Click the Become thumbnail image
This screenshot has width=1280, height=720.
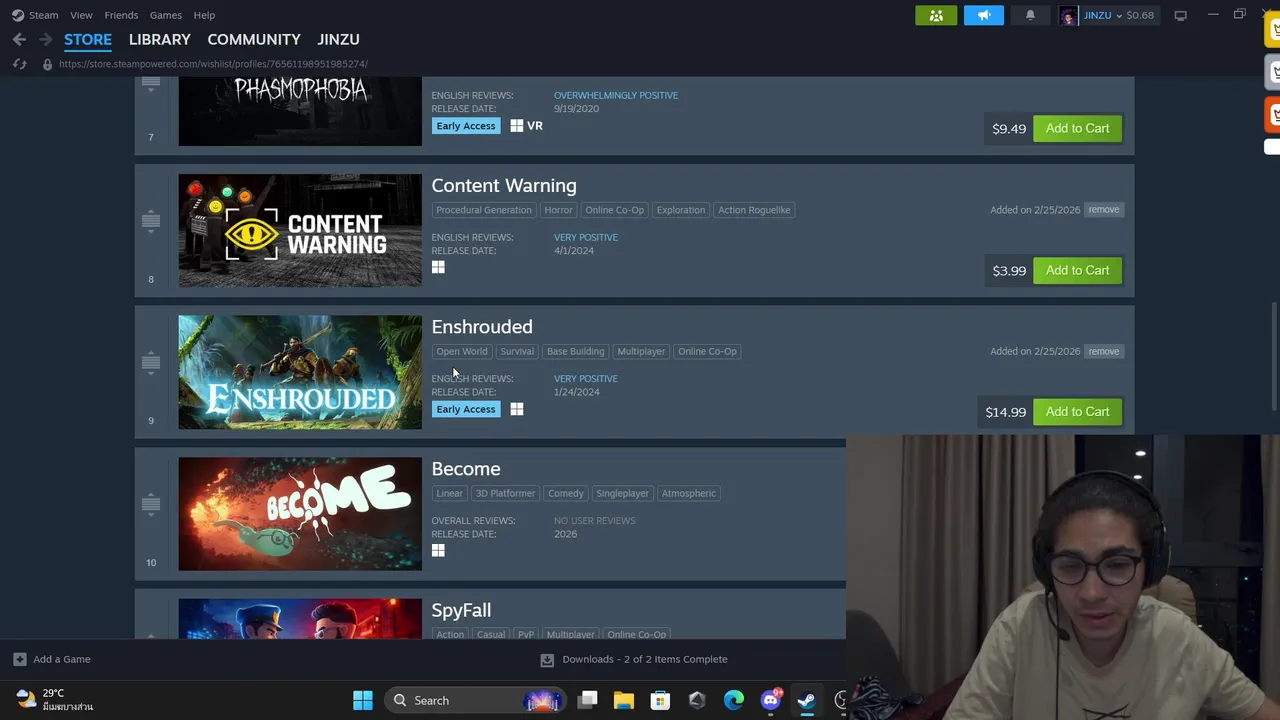point(300,514)
